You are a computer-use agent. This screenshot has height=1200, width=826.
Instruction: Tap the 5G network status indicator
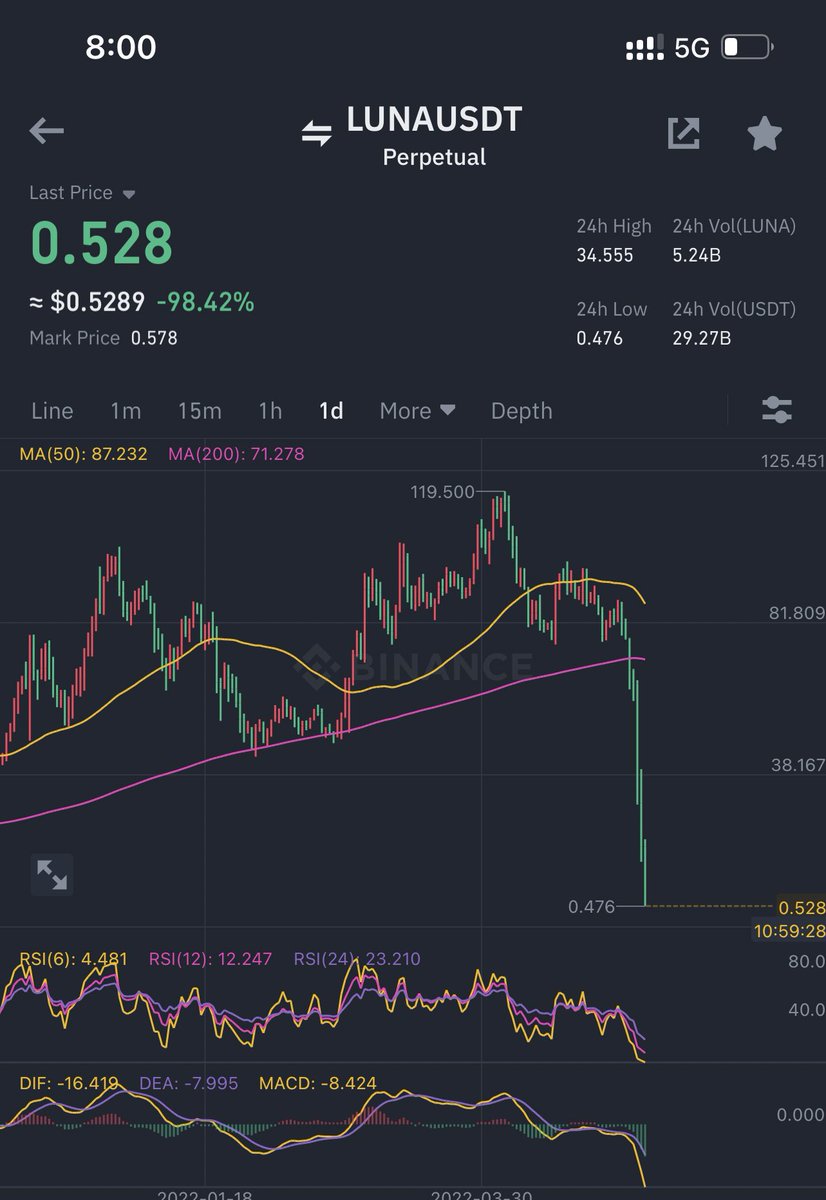click(691, 47)
